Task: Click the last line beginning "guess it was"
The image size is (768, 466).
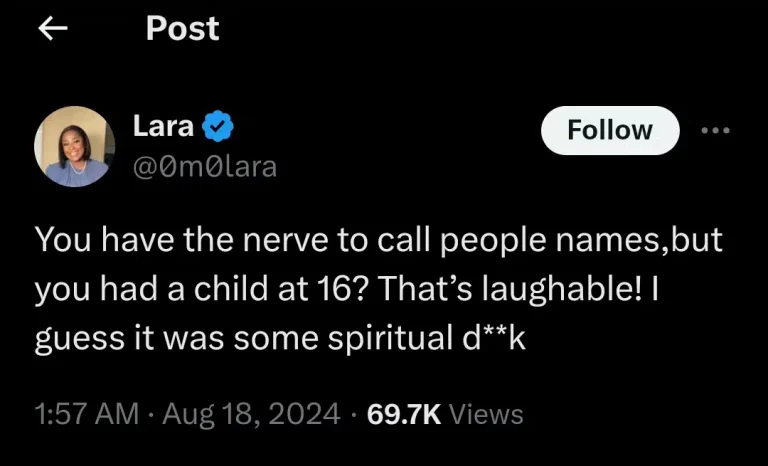Action: pyautogui.click(x=280, y=339)
